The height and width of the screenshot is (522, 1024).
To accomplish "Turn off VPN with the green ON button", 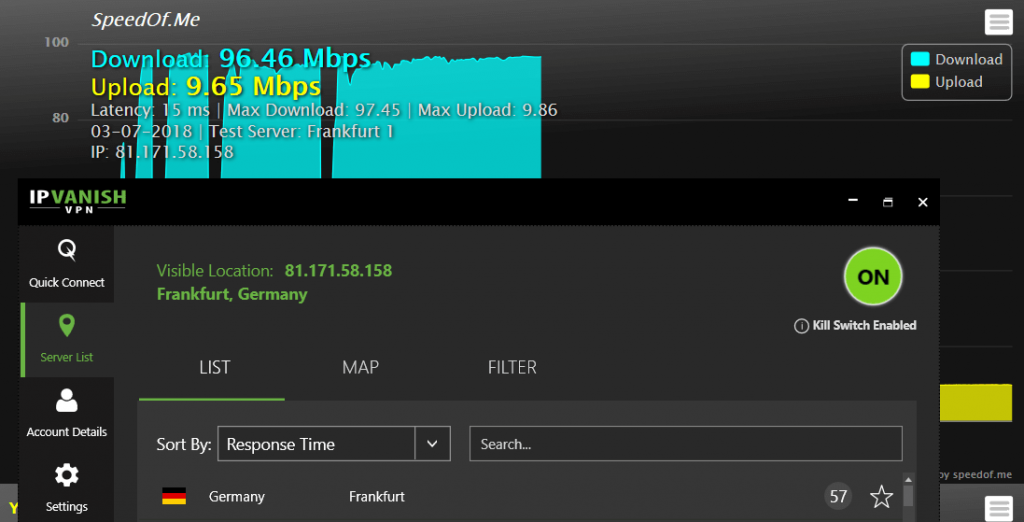I will click(x=873, y=277).
